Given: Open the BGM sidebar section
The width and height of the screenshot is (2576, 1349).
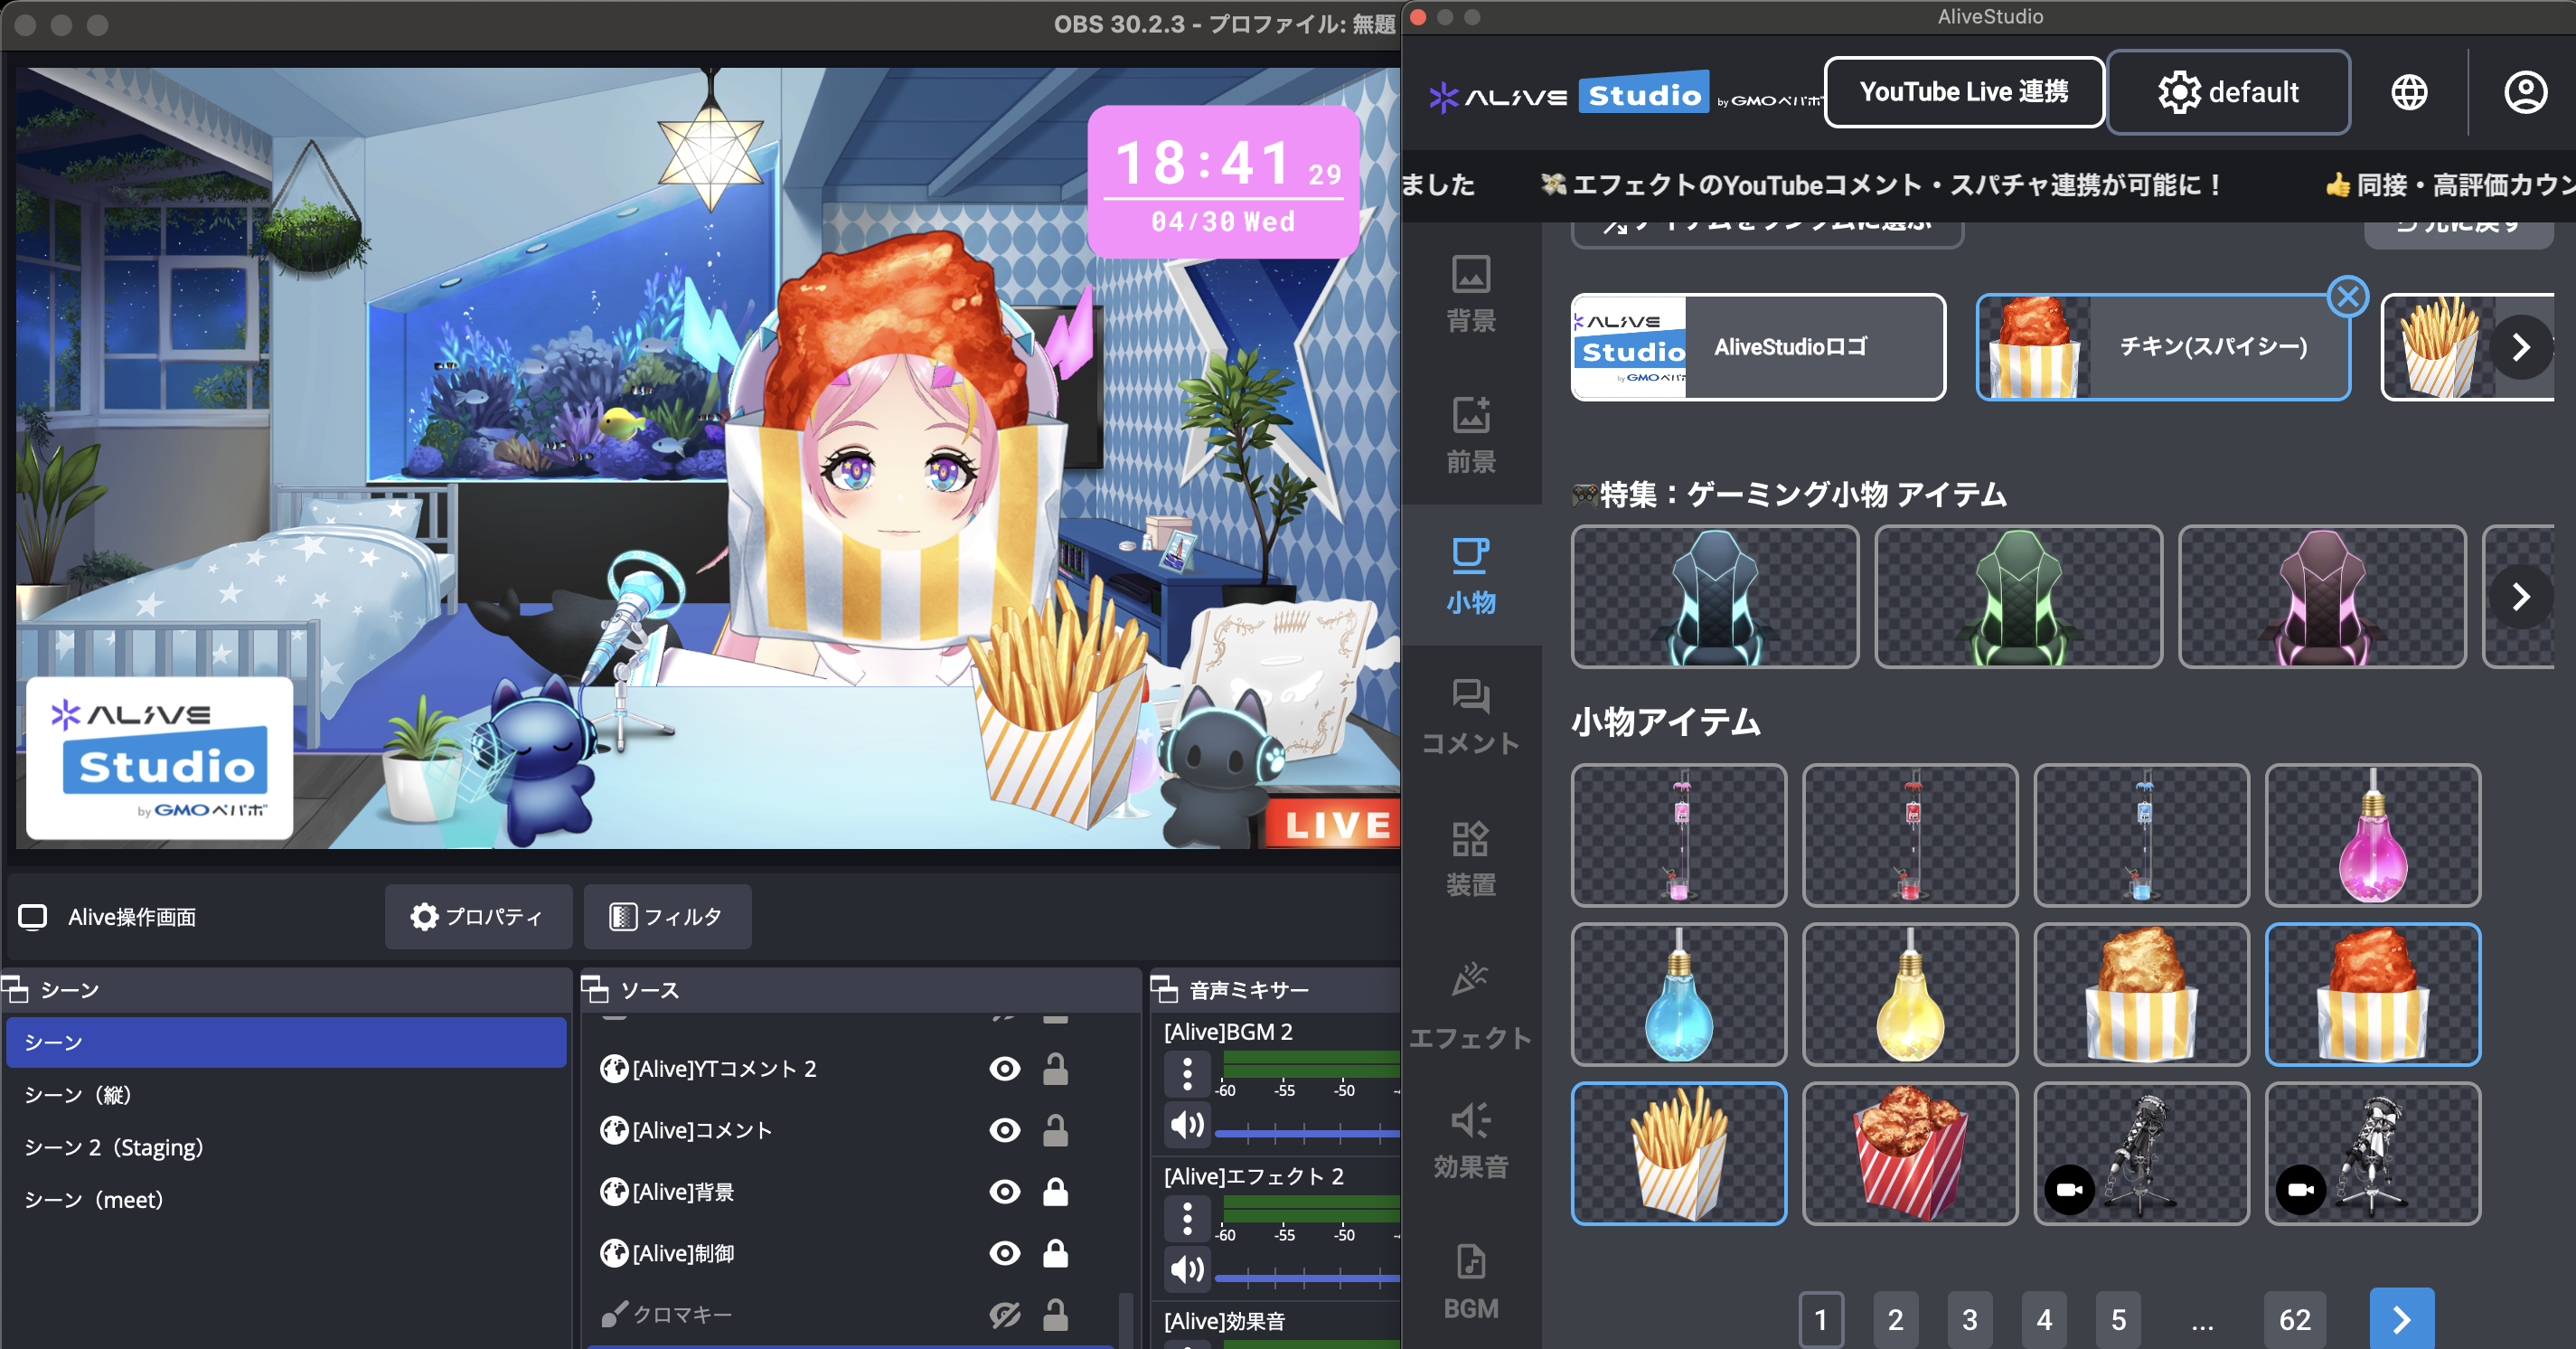Looking at the screenshot, I should tap(1470, 1282).
